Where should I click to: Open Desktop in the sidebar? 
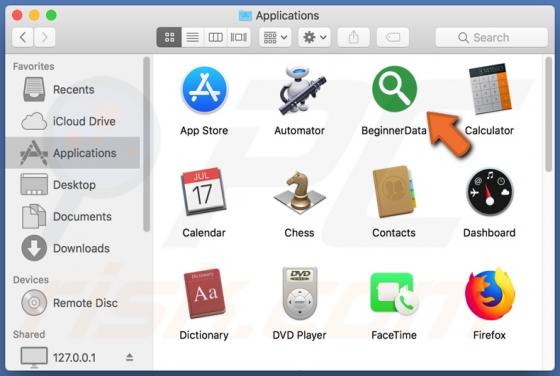72,185
